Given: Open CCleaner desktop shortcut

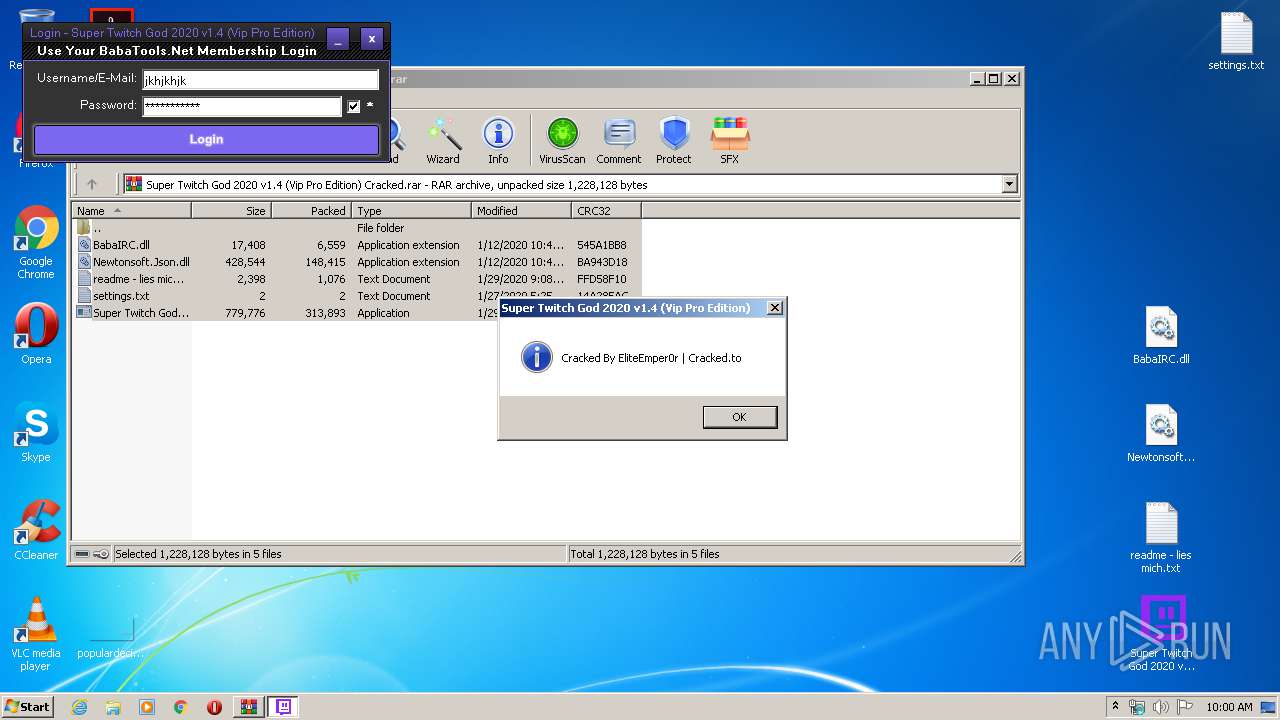Looking at the screenshot, I should [x=36, y=530].
